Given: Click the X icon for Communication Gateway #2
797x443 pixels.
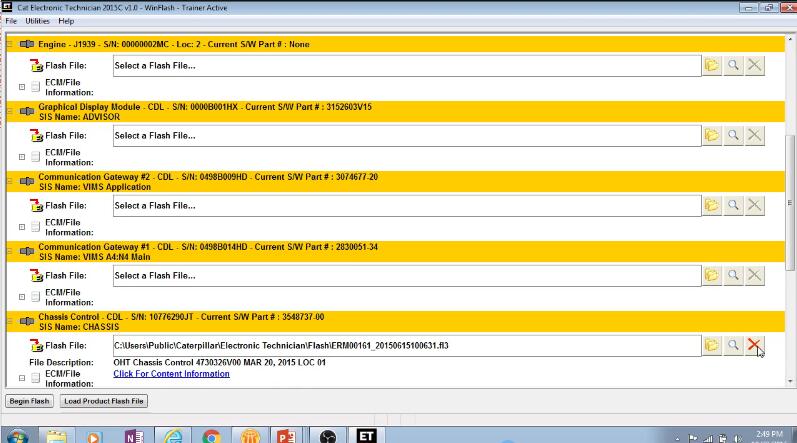Looking at the screenshot, I should coord(754,205).
